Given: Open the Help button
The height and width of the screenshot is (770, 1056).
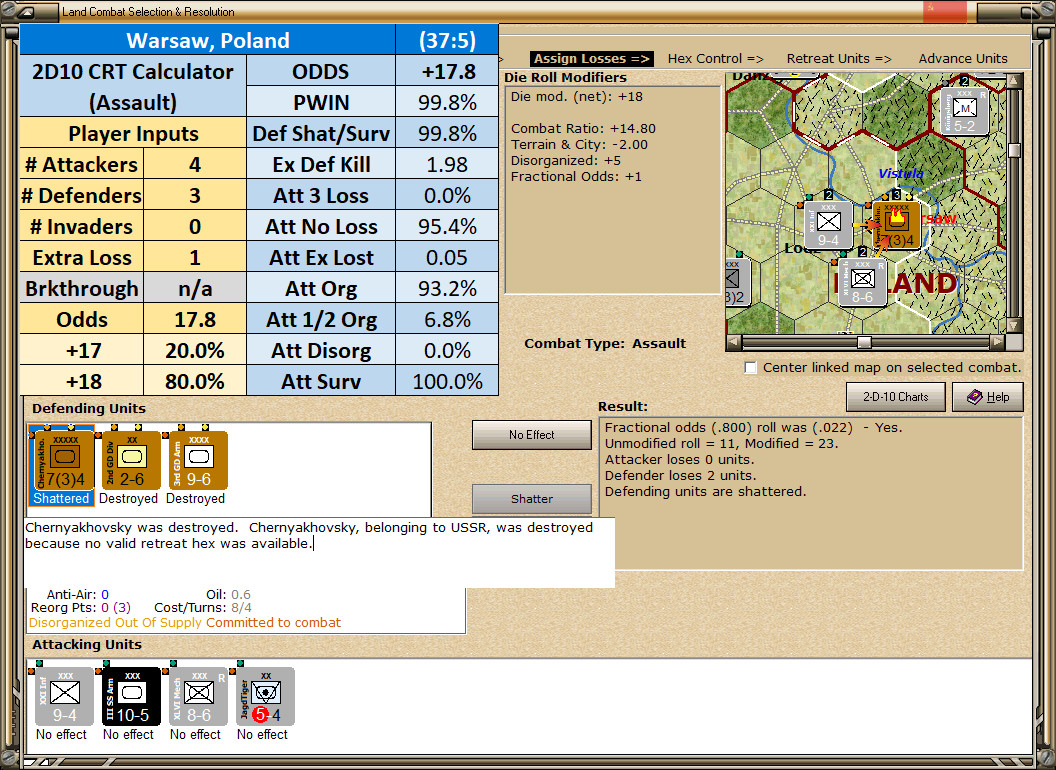Looking at the screenshot, I should click(x=987, y=397).
